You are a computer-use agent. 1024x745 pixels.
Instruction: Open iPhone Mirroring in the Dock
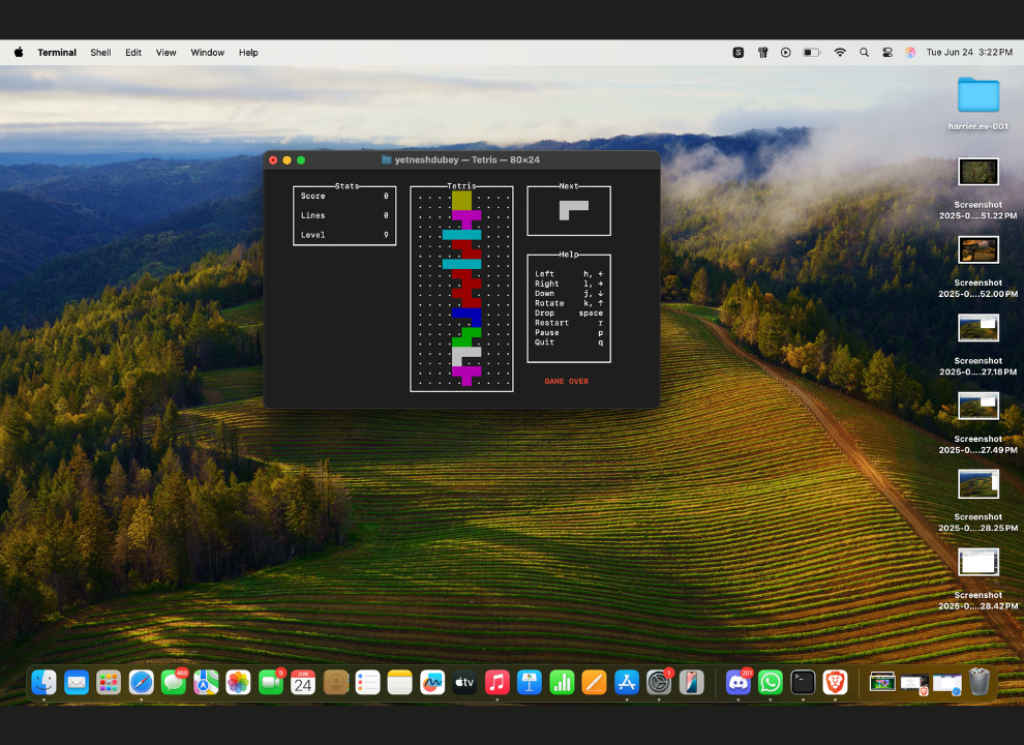691,683
